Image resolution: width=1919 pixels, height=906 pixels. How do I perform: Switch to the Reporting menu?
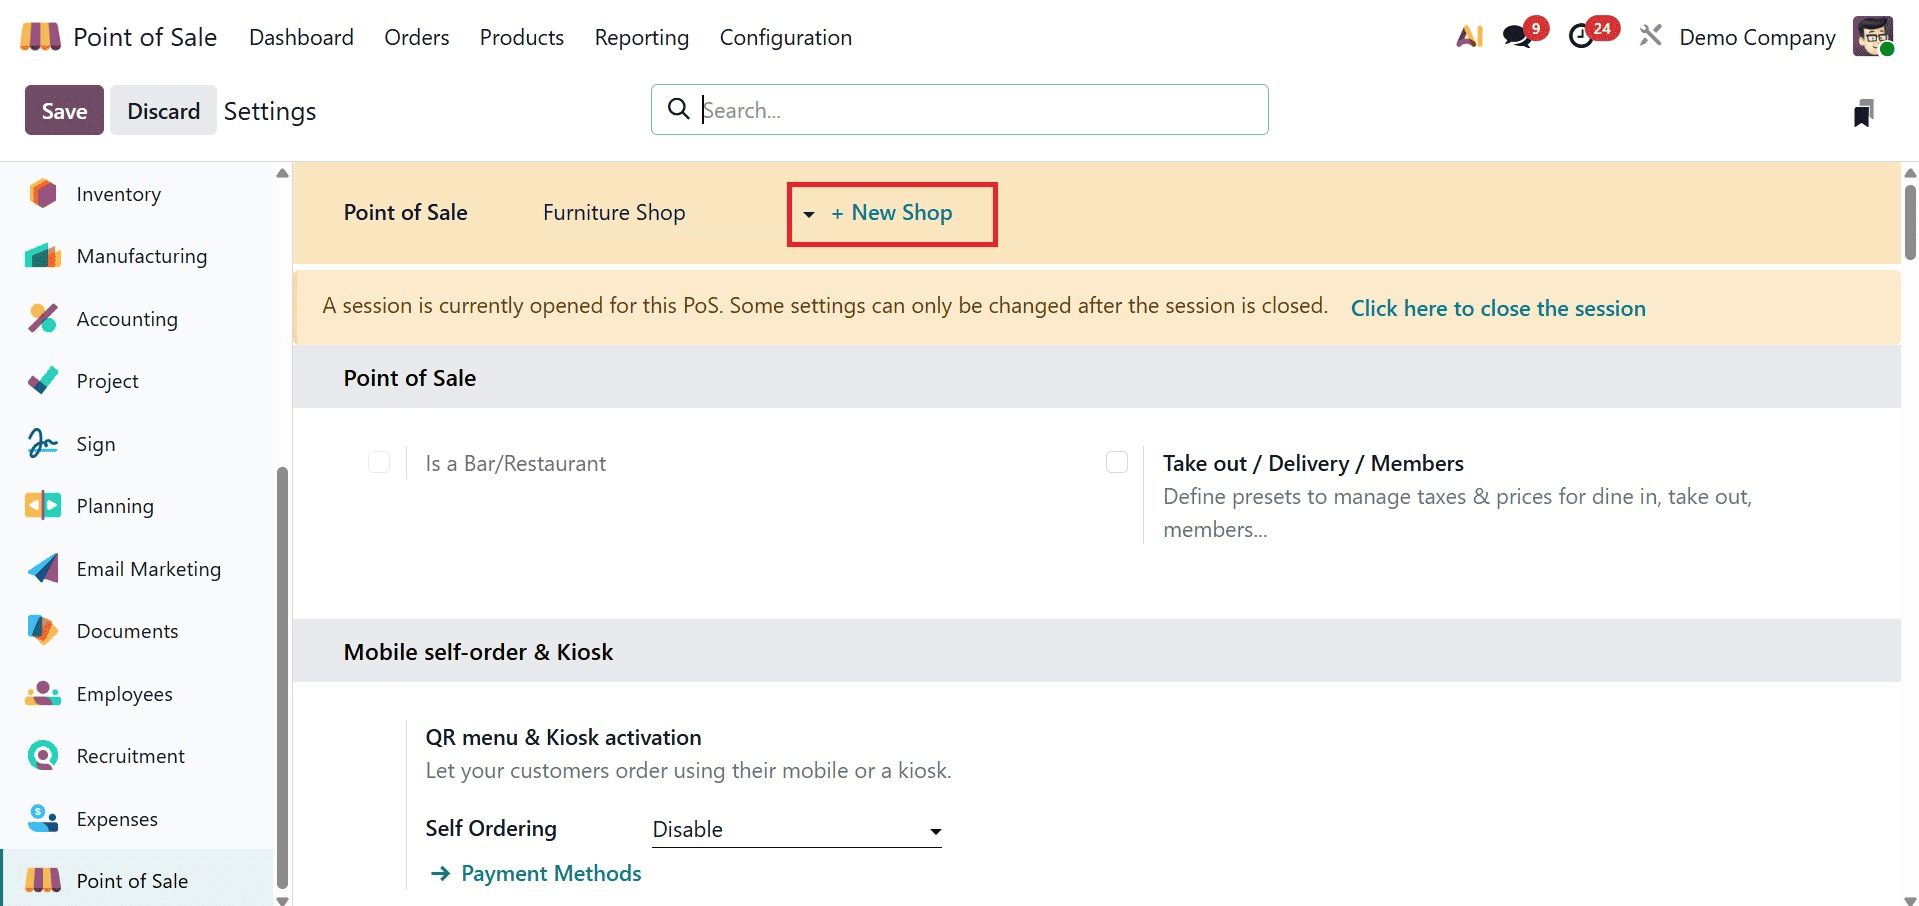(x=640, y=37)
